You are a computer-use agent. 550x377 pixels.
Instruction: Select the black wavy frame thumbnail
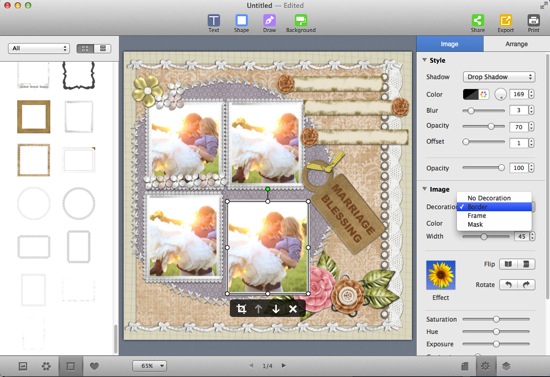pyautogui.click(x=79, y=75)
